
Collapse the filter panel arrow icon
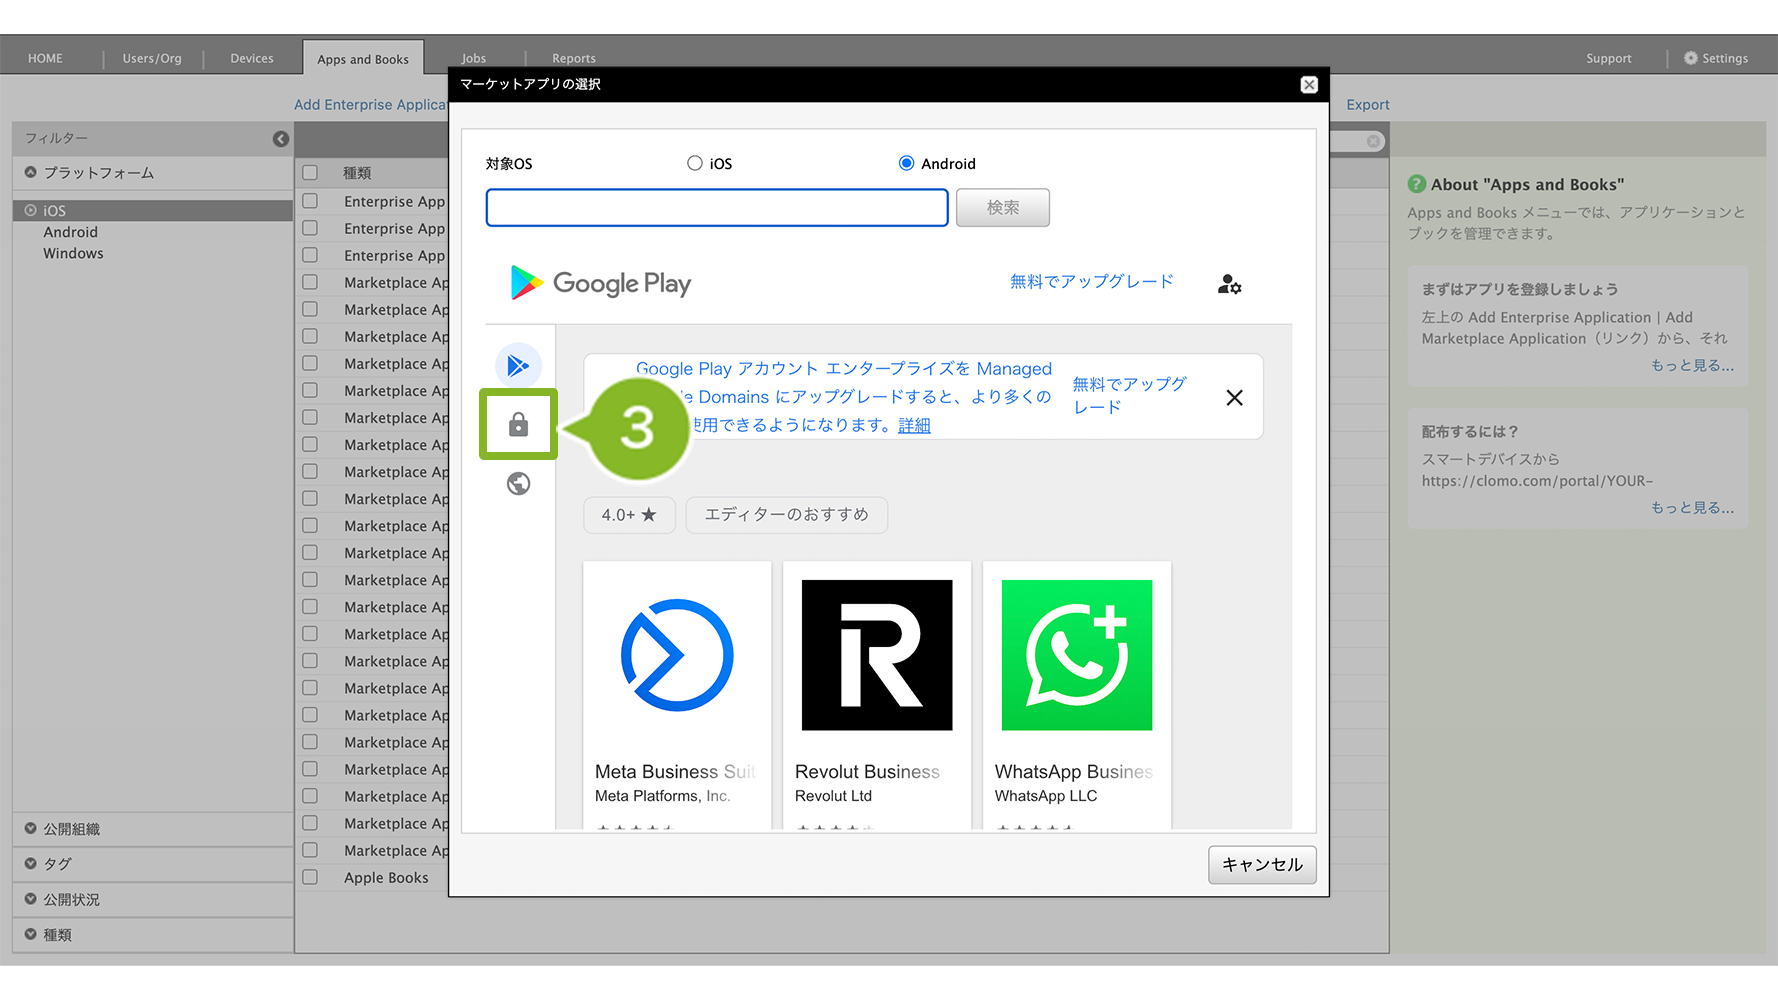[281, 139]
